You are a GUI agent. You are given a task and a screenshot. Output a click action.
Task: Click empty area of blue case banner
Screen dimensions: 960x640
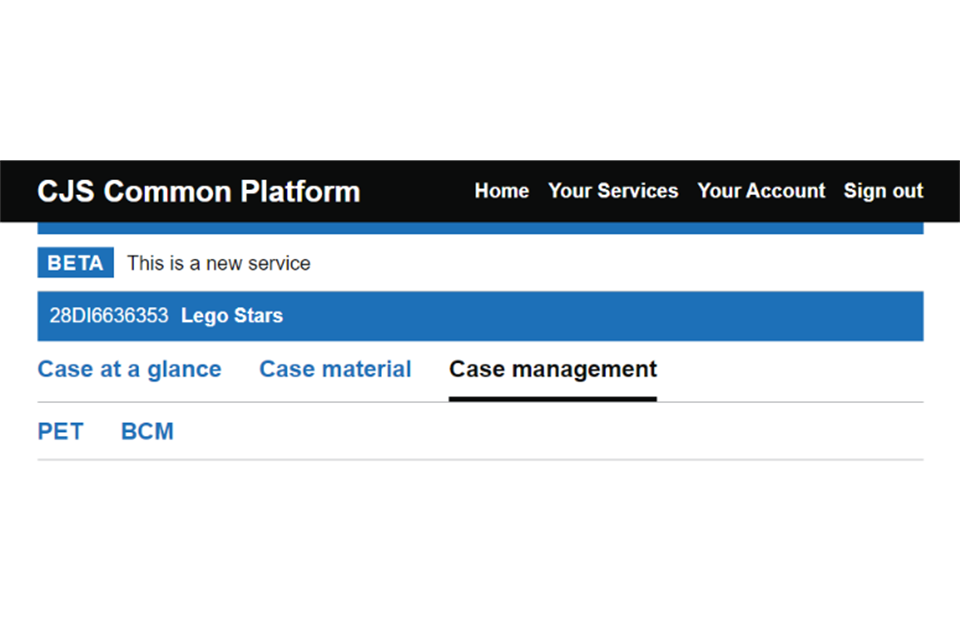600,316
